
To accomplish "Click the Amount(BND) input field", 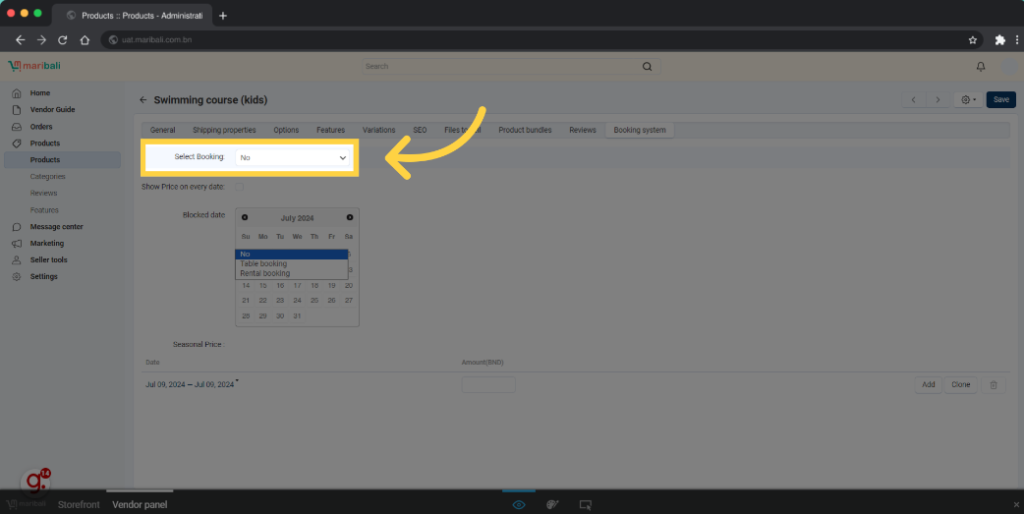I will pos(488,385).
